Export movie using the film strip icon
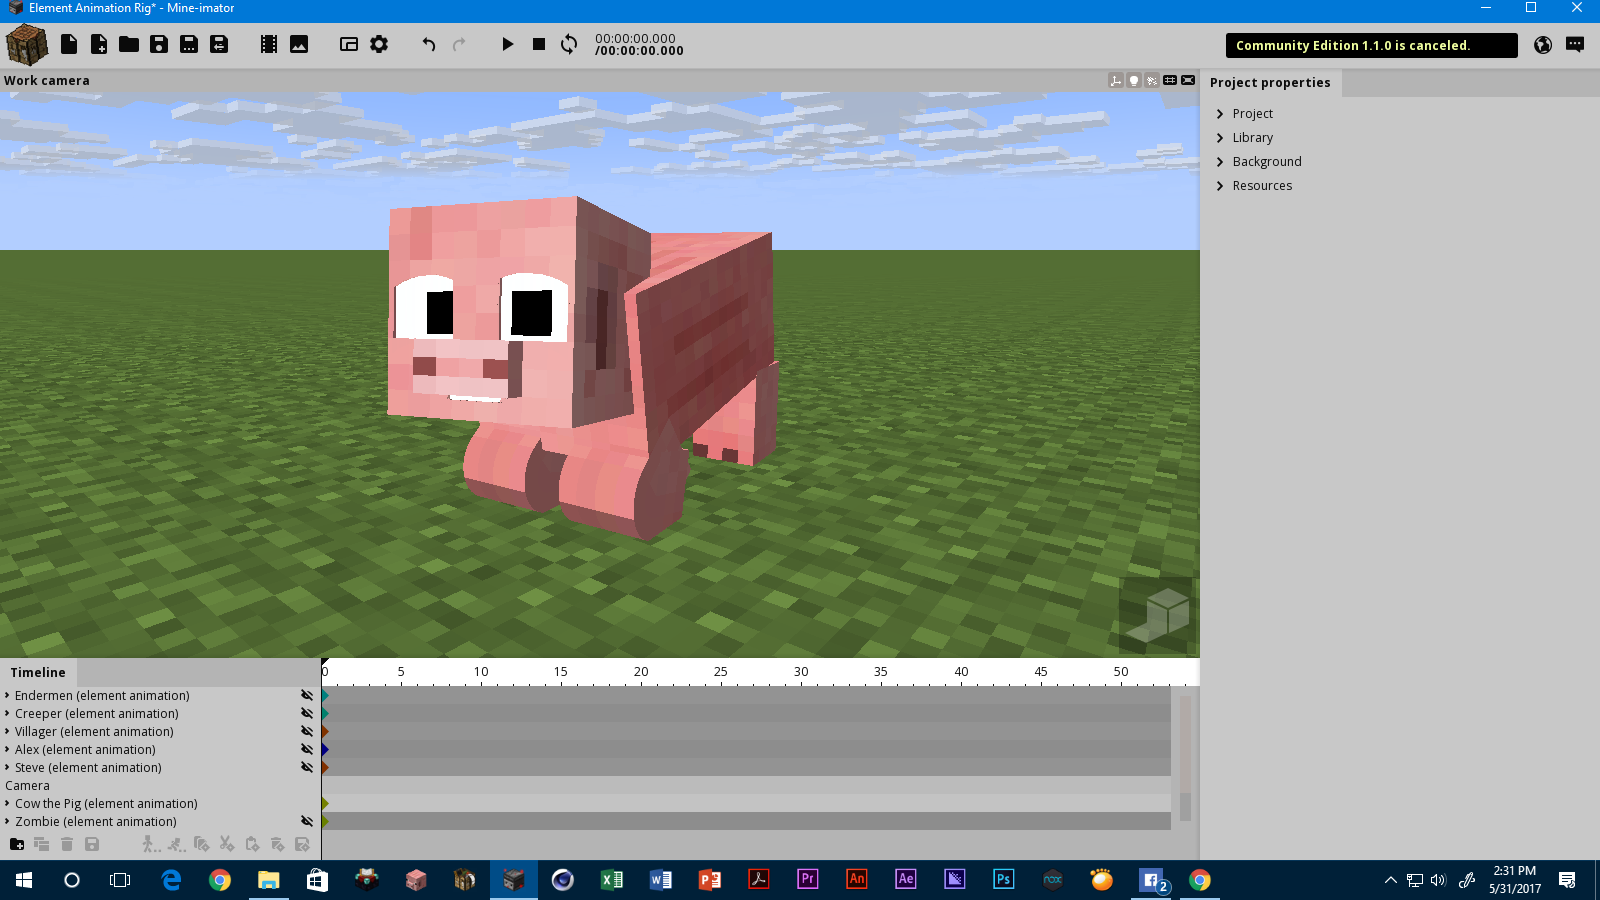Screen dimensions: 1600x900 (269, 44)
